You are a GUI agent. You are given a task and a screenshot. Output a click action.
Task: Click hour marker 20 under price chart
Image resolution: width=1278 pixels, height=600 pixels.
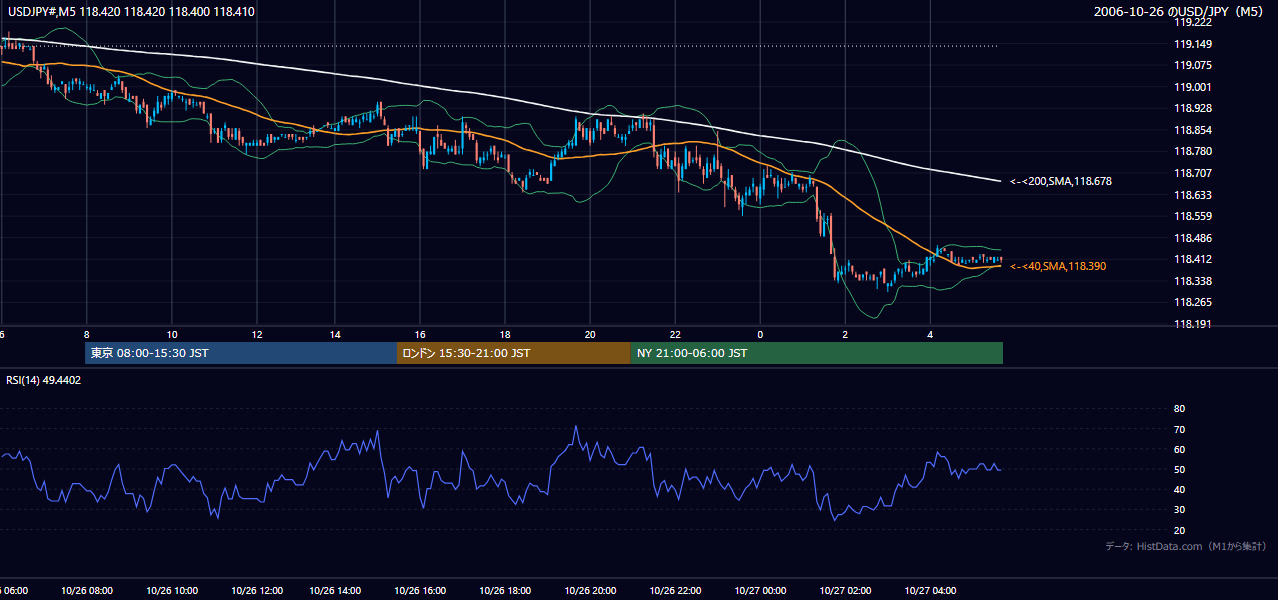tap(590, 334)
